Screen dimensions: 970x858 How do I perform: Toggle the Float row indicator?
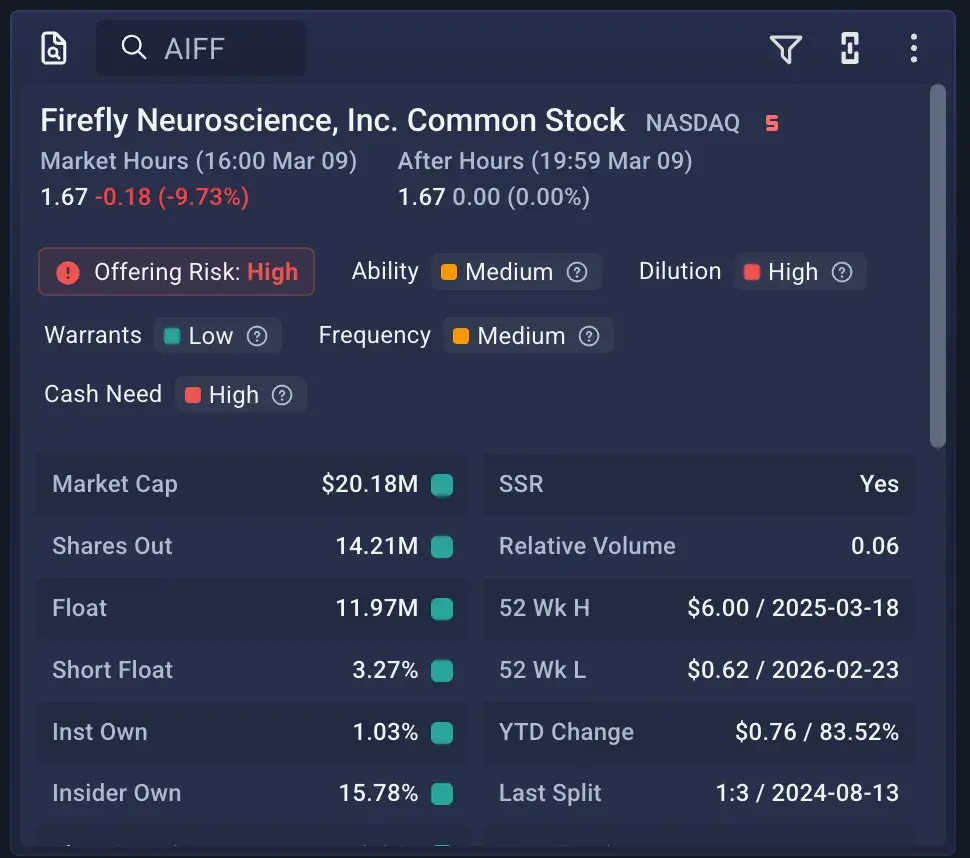click(440, 608)
